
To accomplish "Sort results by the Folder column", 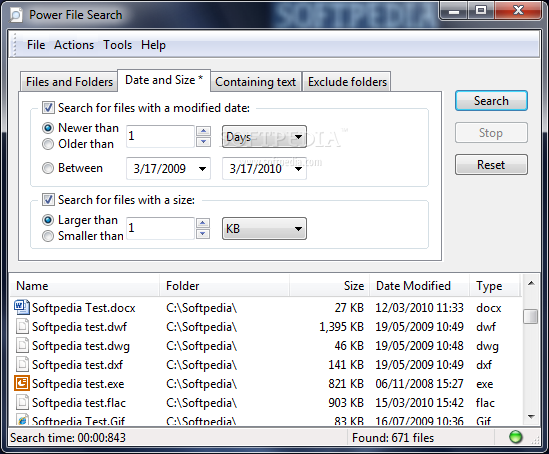I will [x=224, y=286].
